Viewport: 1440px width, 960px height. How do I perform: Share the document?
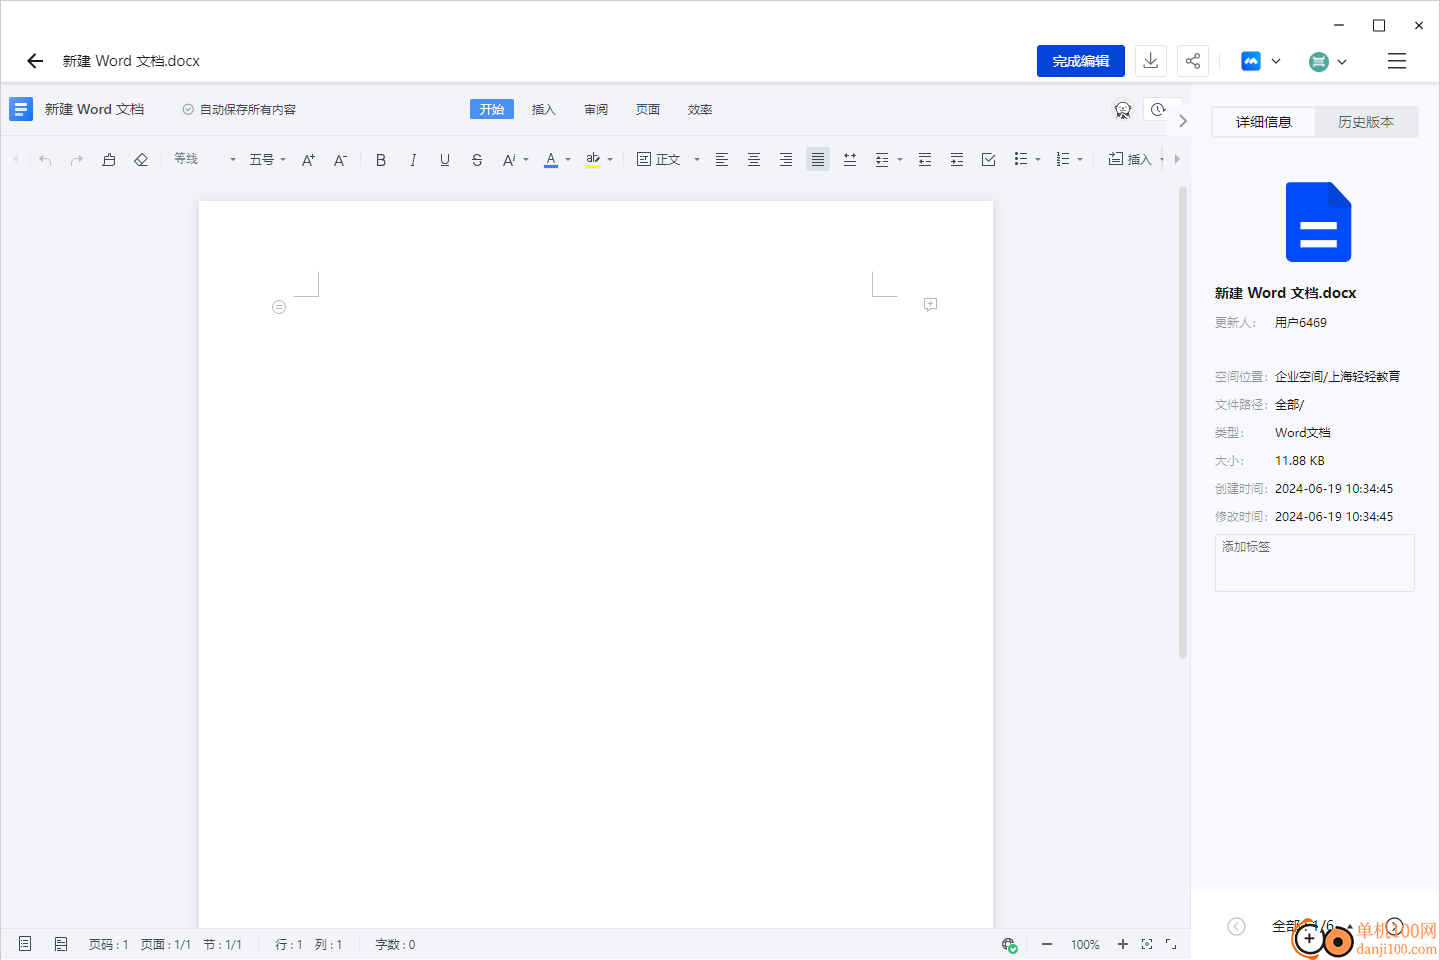coord(1193,61)
